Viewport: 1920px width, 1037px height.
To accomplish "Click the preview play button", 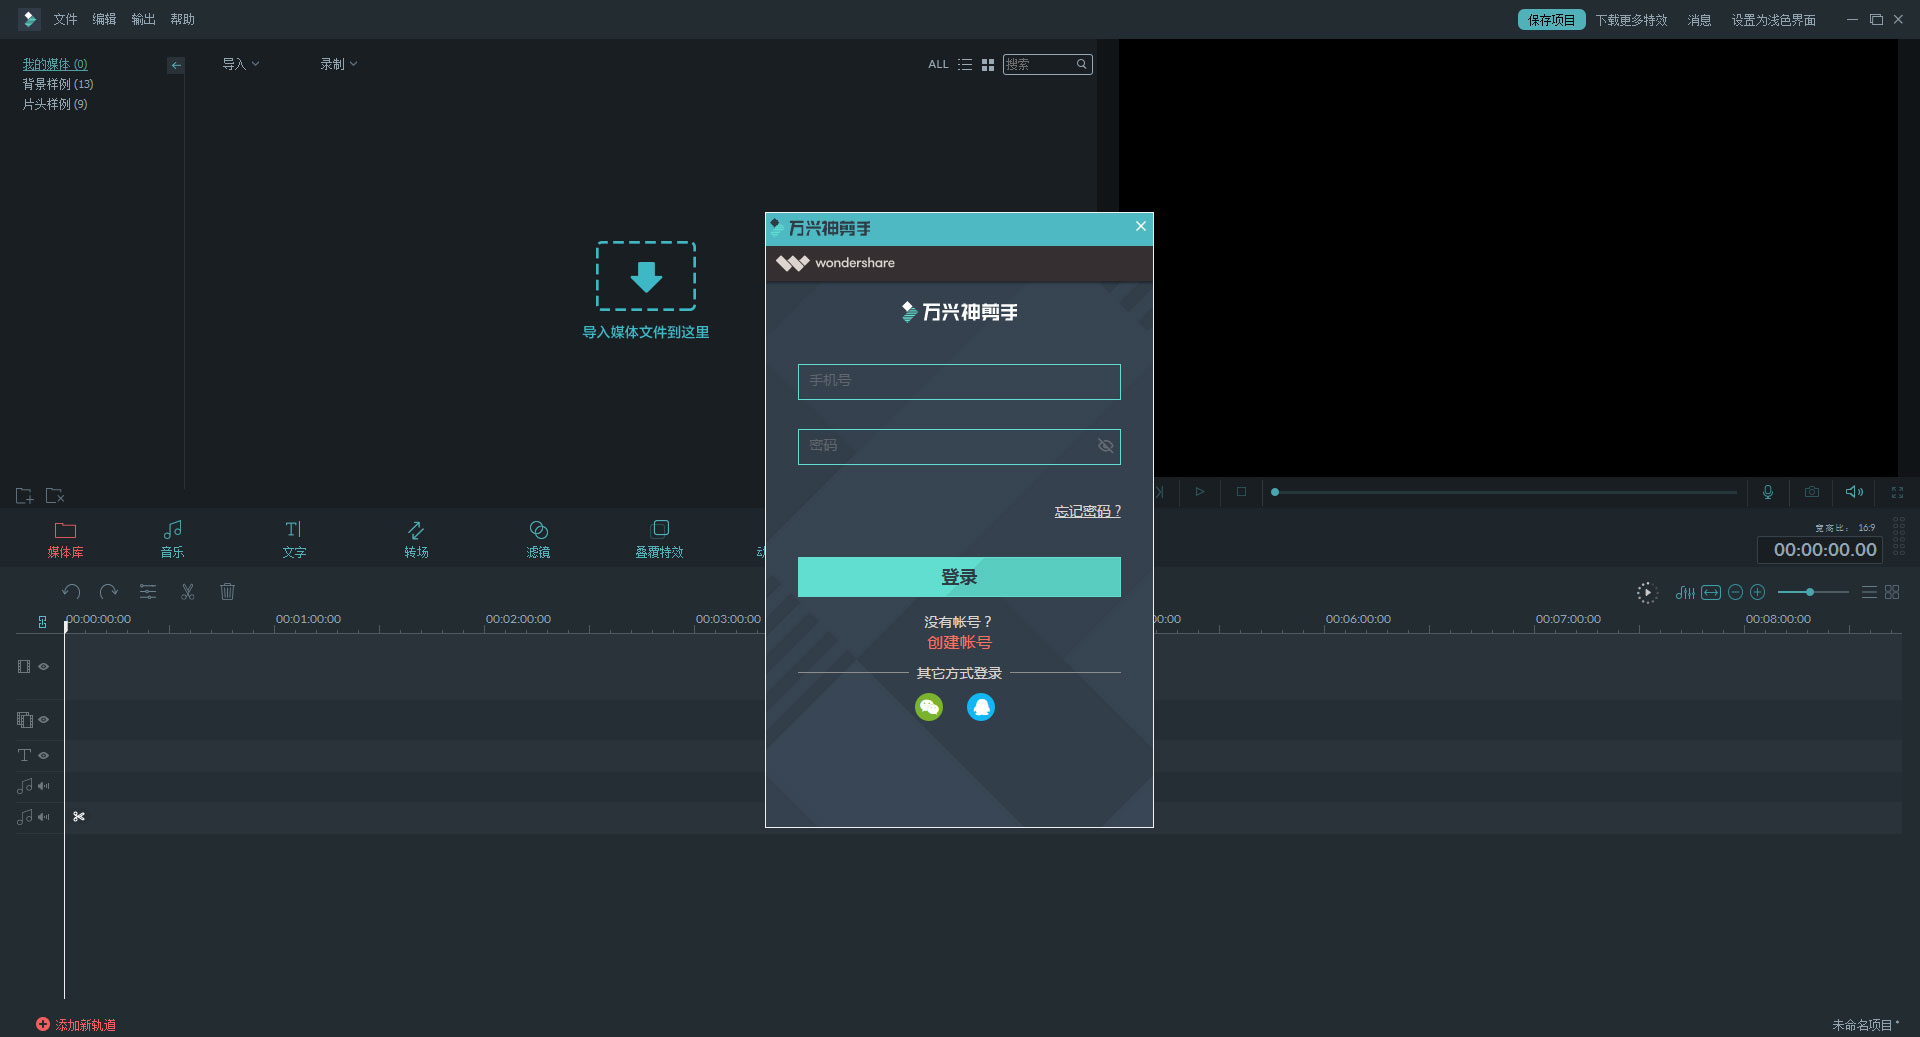I will click(1200, 491).
